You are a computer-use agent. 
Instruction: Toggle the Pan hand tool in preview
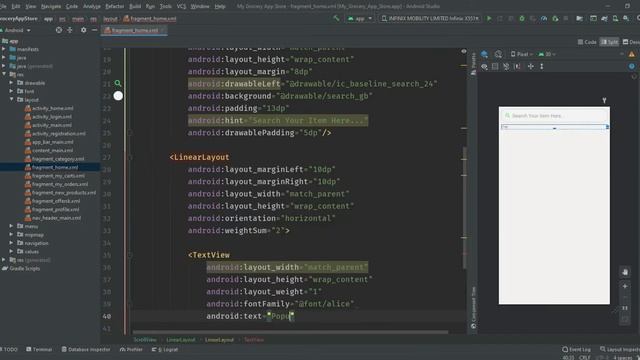point(625,272)
